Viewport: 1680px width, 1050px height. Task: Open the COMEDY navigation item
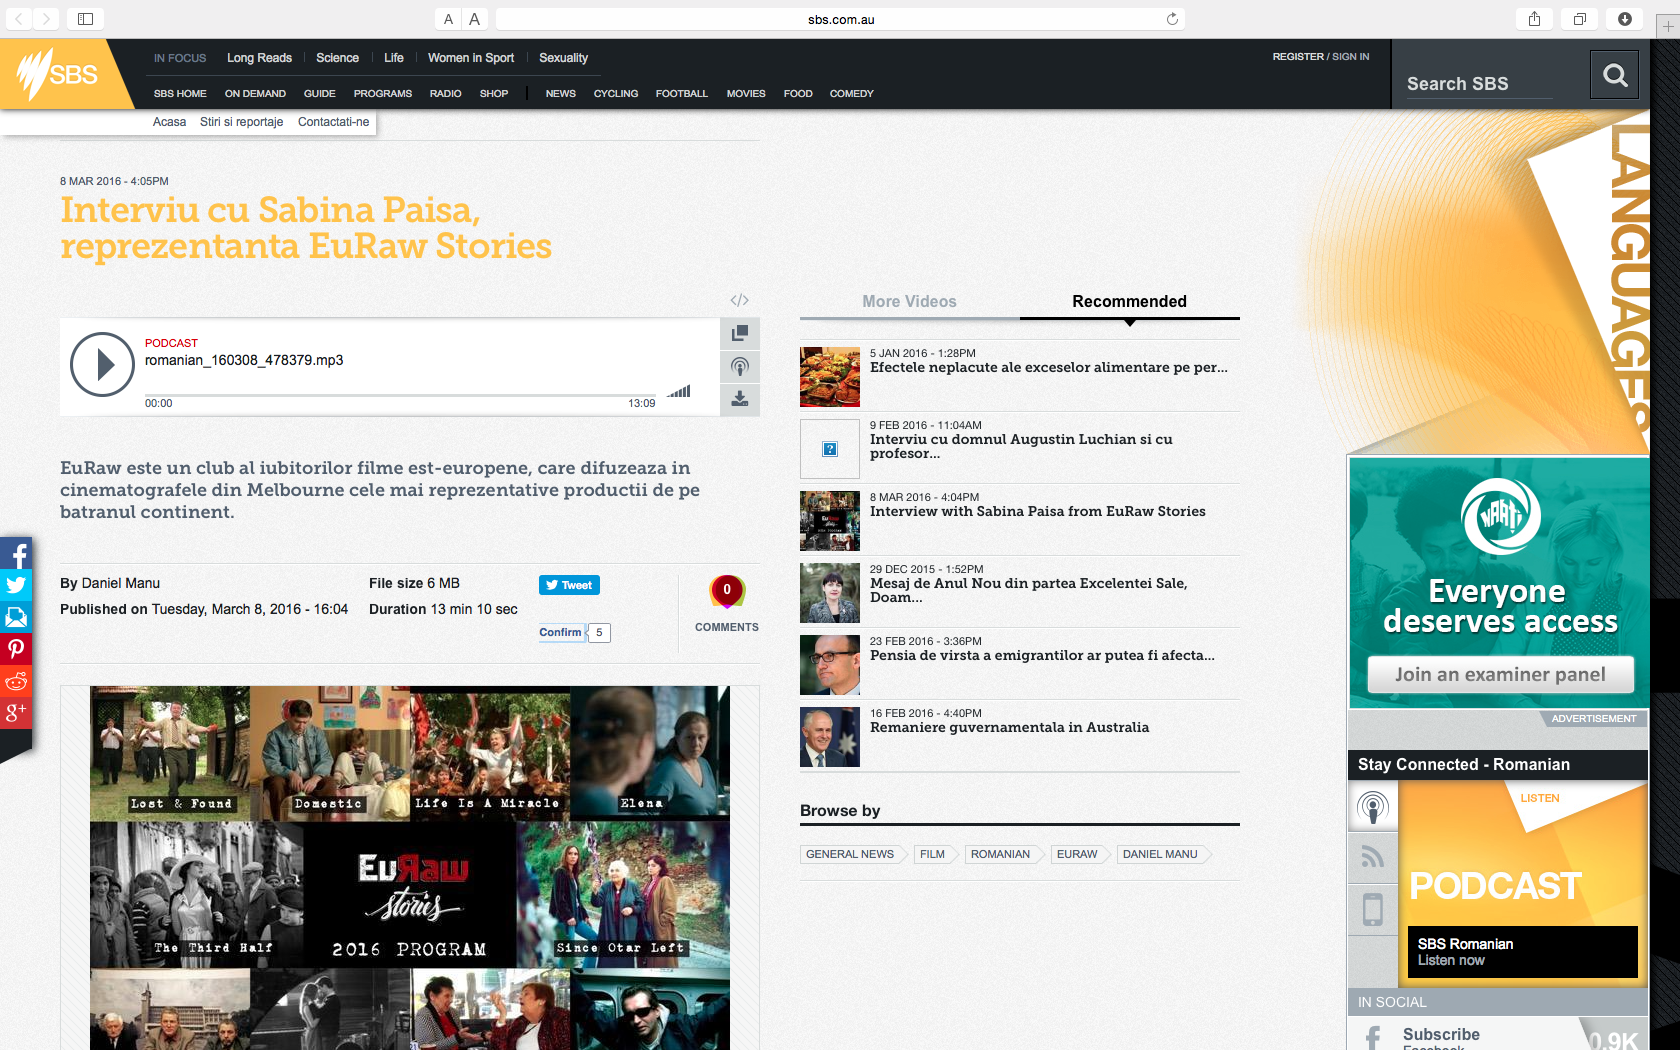pyautogui.click(x=851, y=94)
